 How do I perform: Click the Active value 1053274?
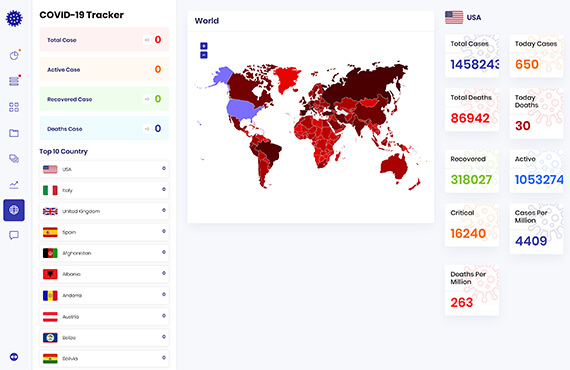pyautogui.click(x=539, y=180)
